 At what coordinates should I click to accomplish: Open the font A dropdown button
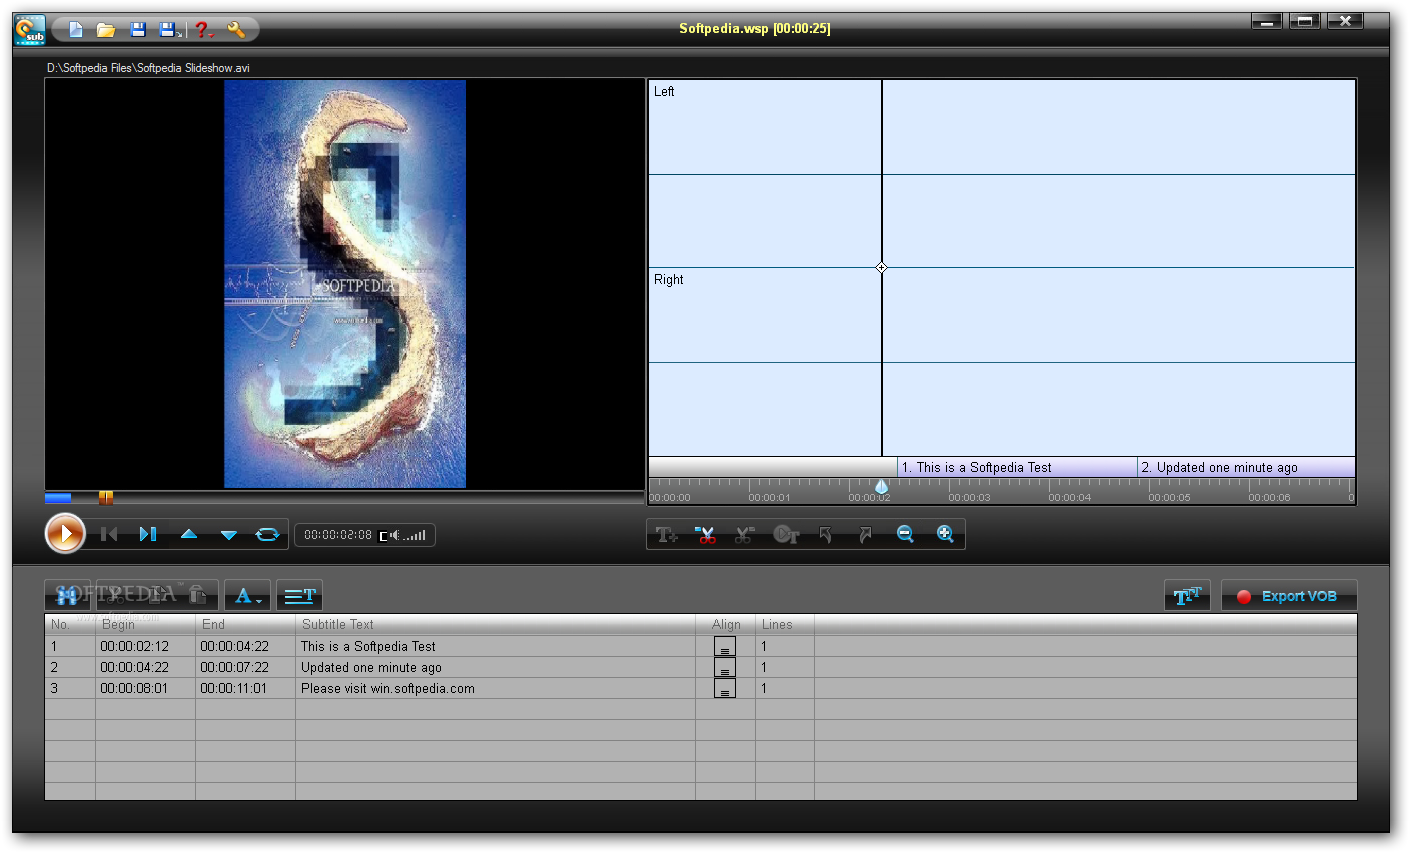pyautogui.click(x=247, y=596)
